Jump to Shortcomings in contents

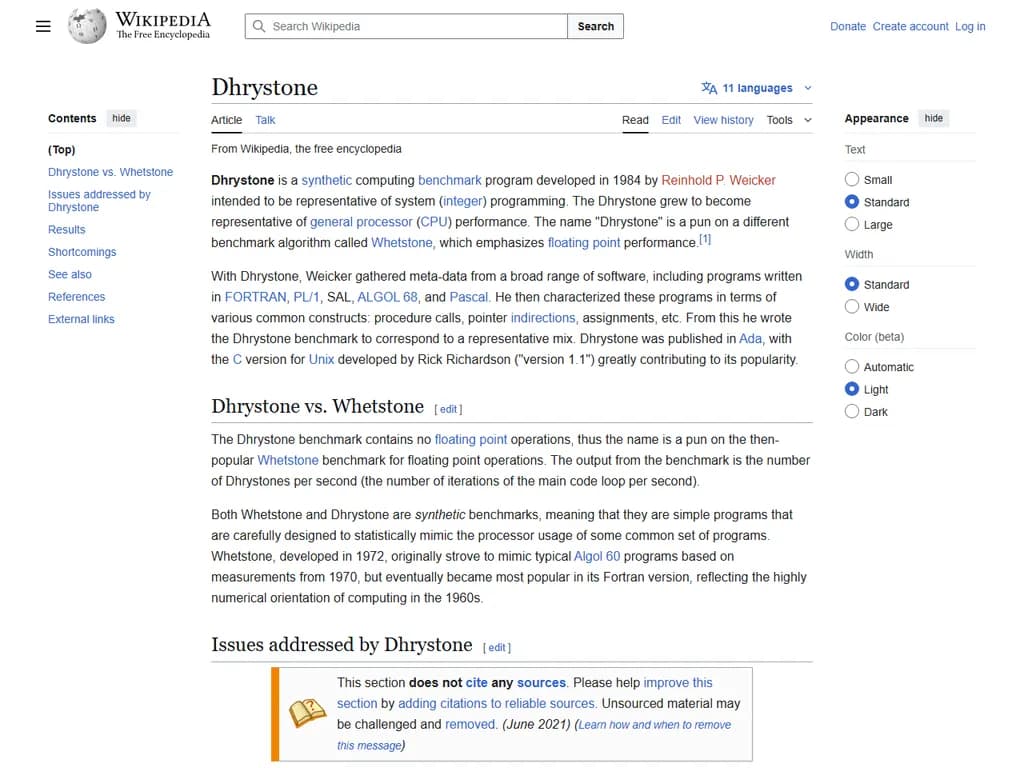click(x=82, y=252)
